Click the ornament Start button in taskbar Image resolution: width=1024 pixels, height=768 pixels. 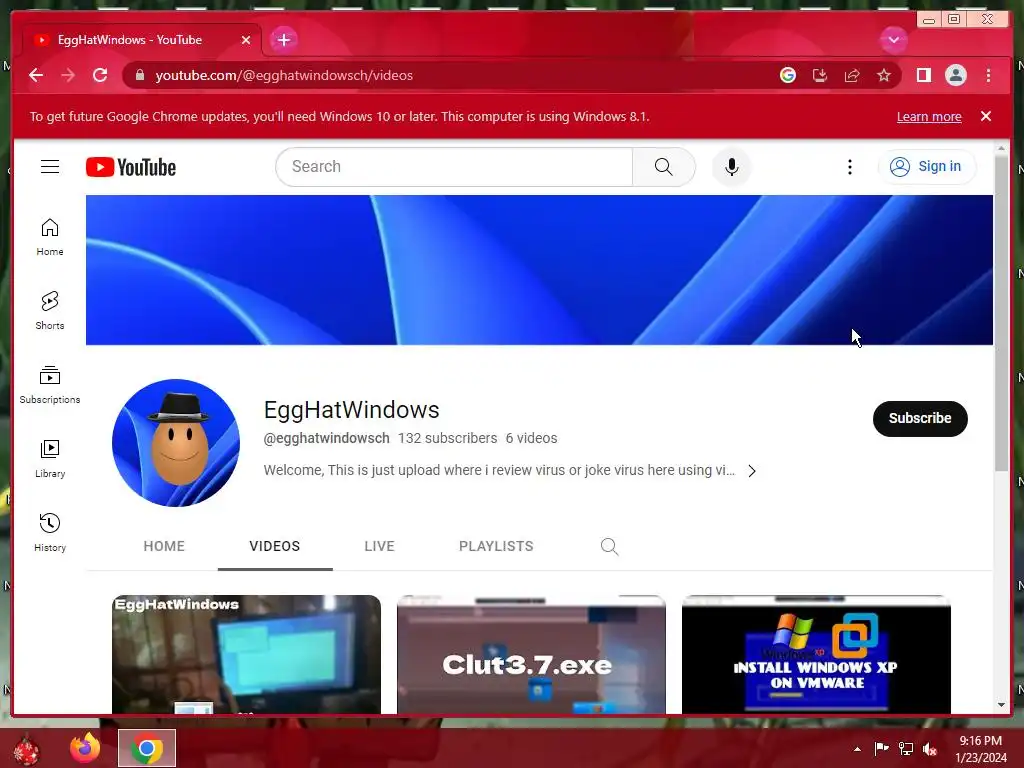(x=26, y=749)
